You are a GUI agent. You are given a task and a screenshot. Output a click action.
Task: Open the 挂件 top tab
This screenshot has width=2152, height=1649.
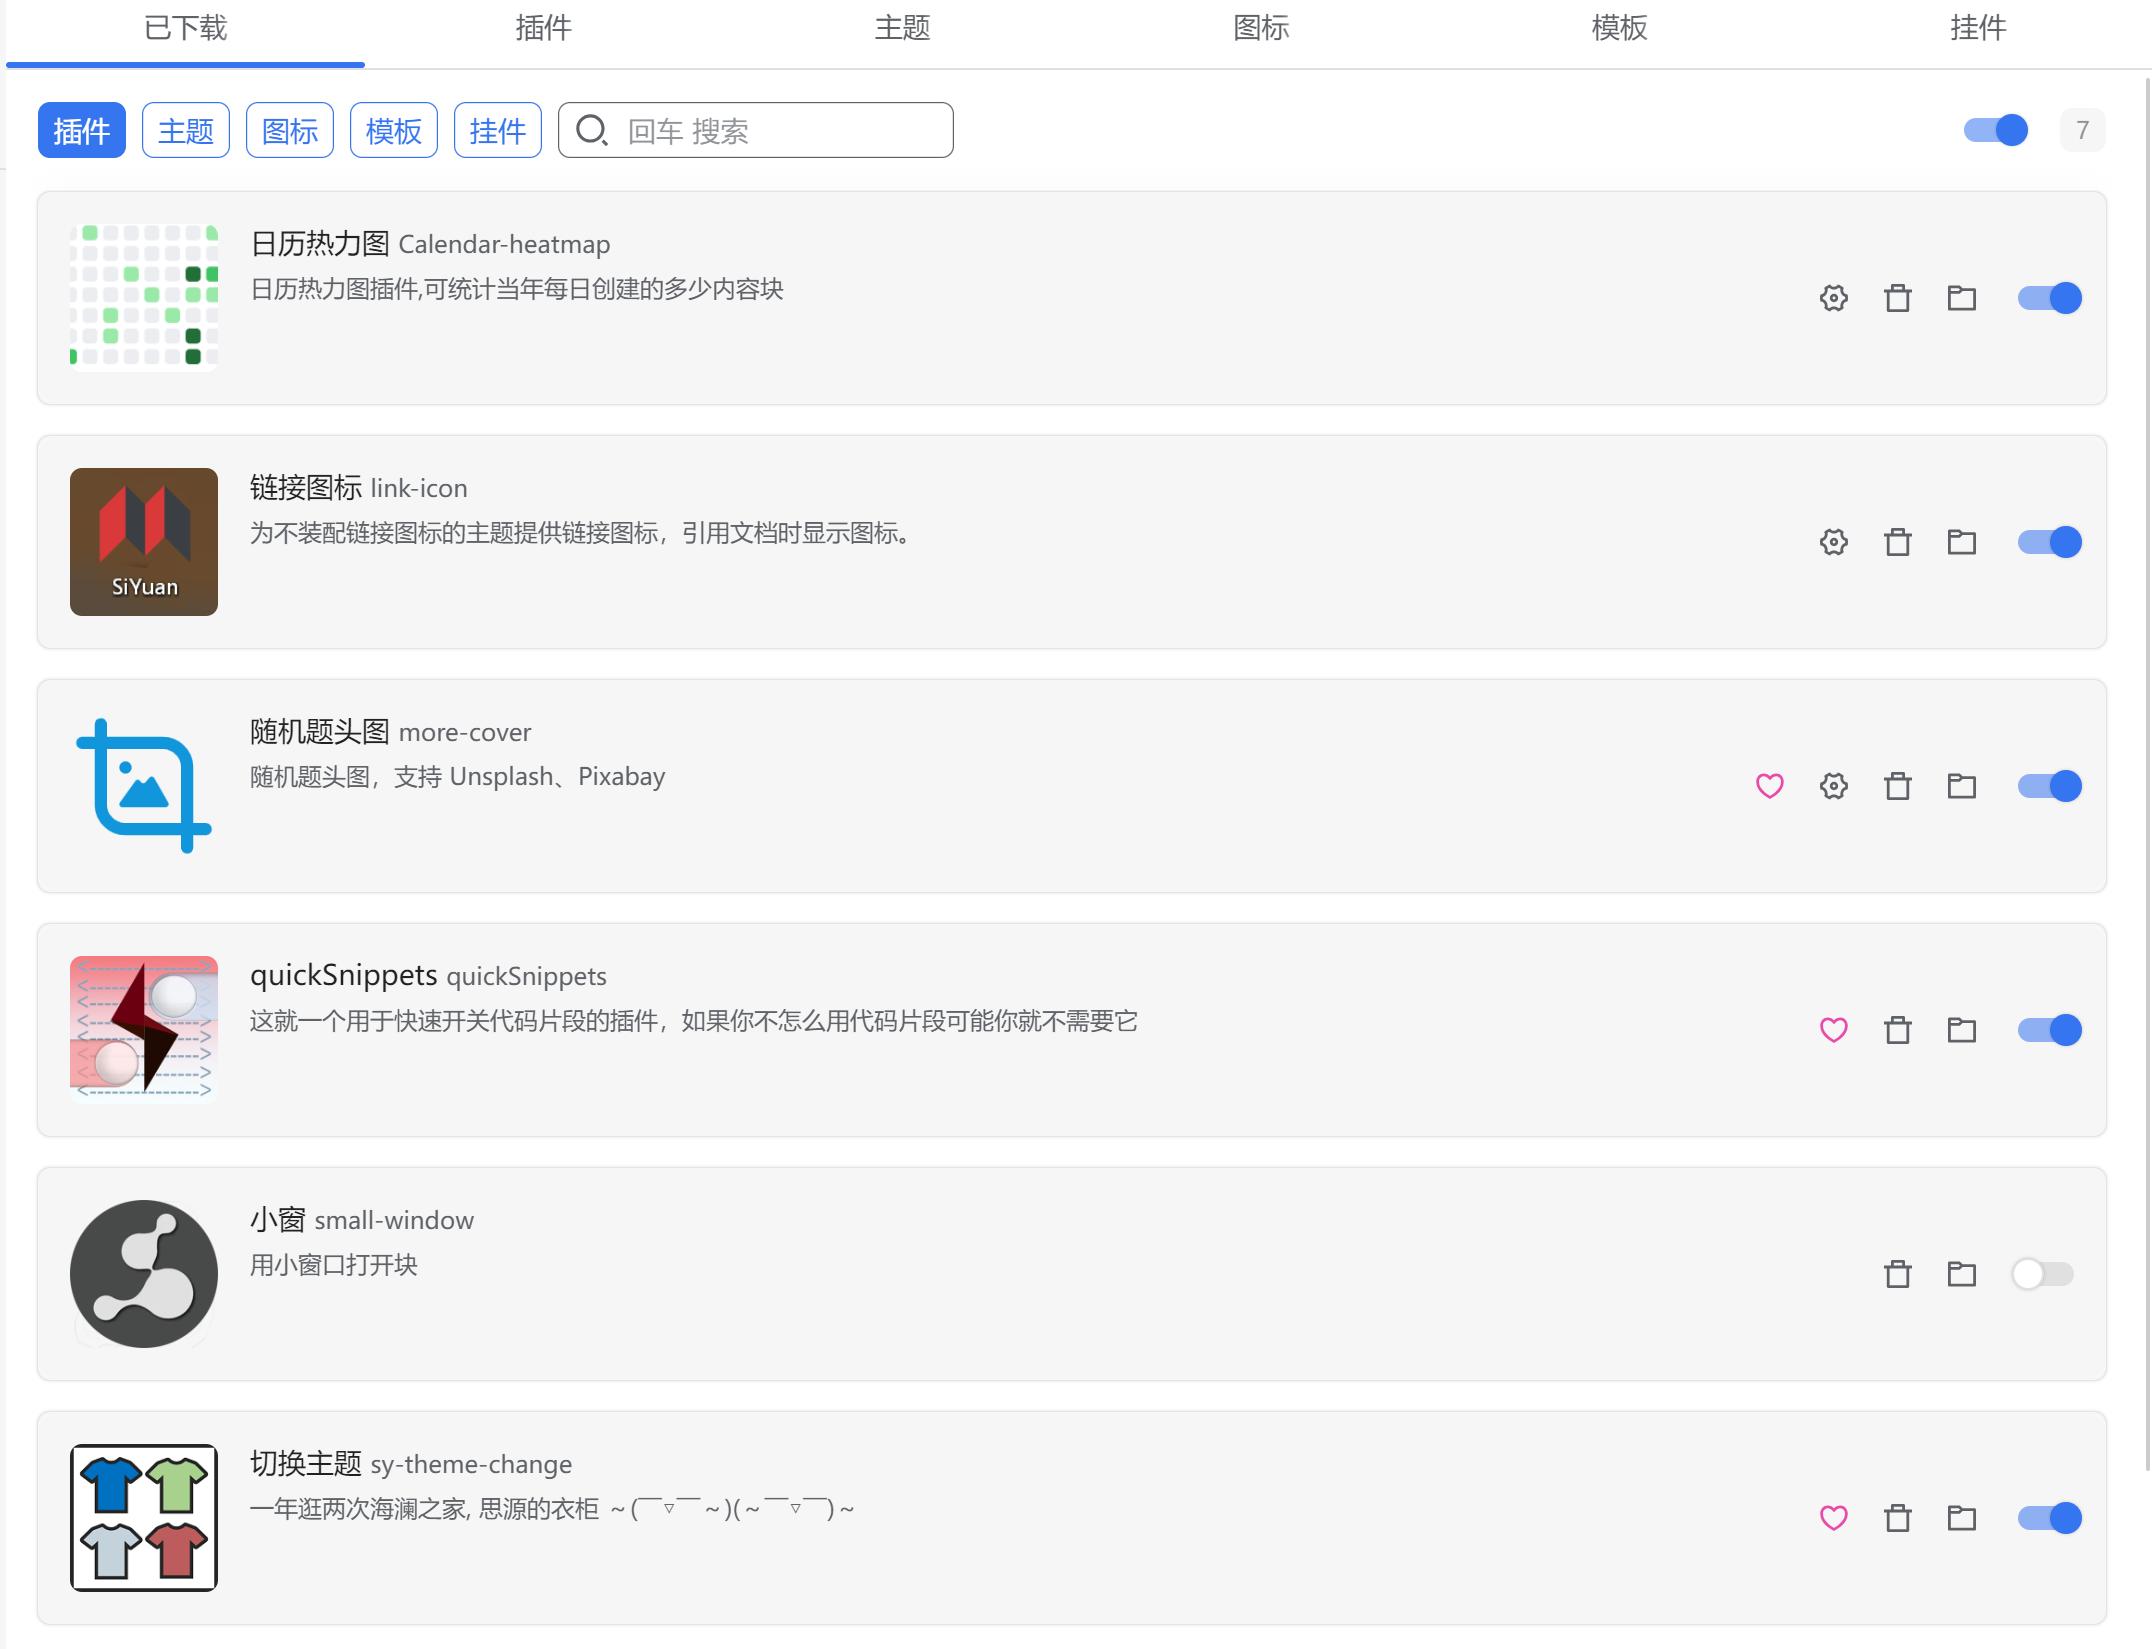tap(1977, 28)
